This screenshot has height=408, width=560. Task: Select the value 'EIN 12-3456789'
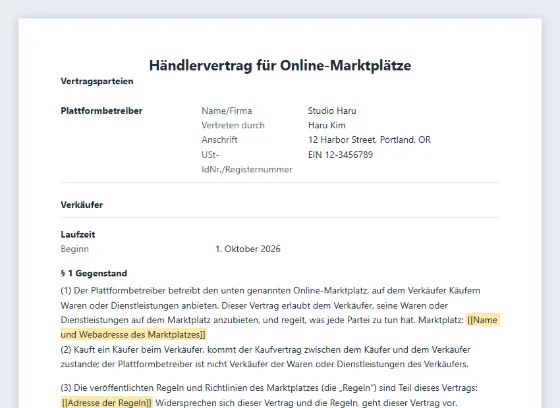(x=340, y=155)
